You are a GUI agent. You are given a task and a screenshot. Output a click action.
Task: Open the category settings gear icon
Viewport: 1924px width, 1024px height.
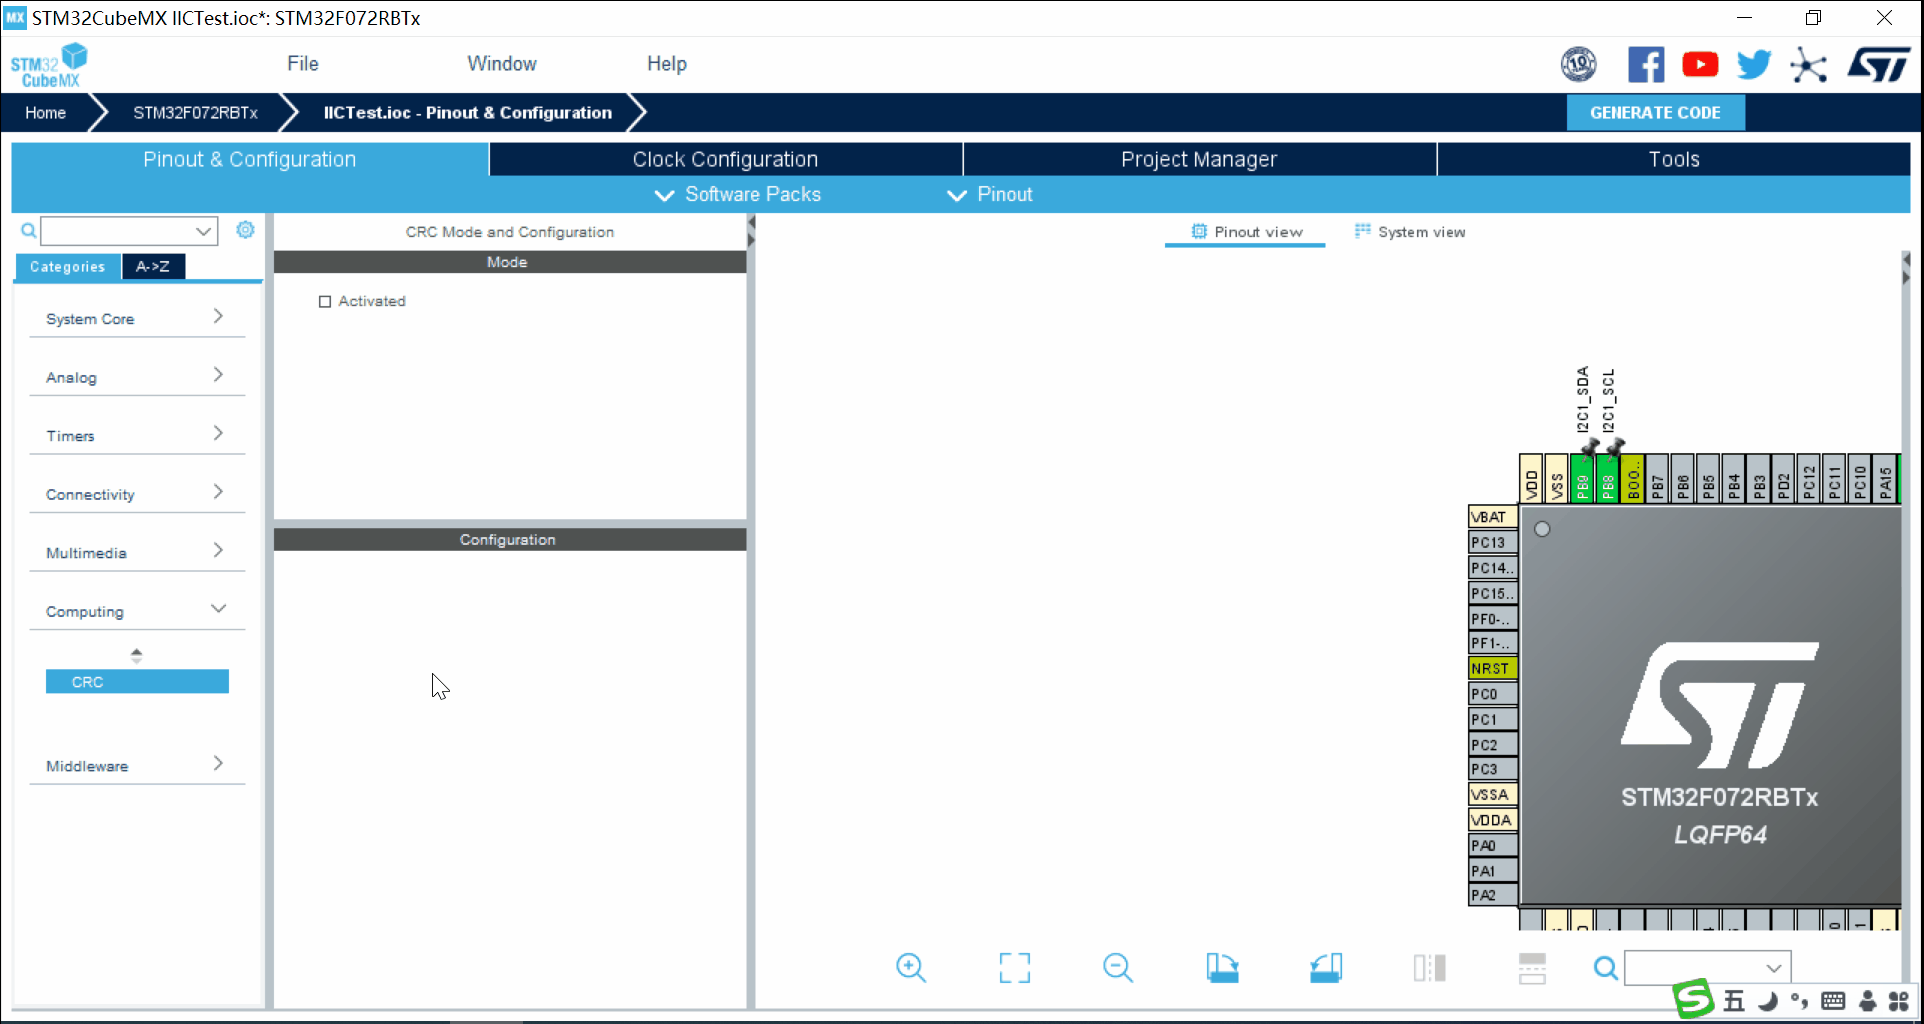point(245,230)
